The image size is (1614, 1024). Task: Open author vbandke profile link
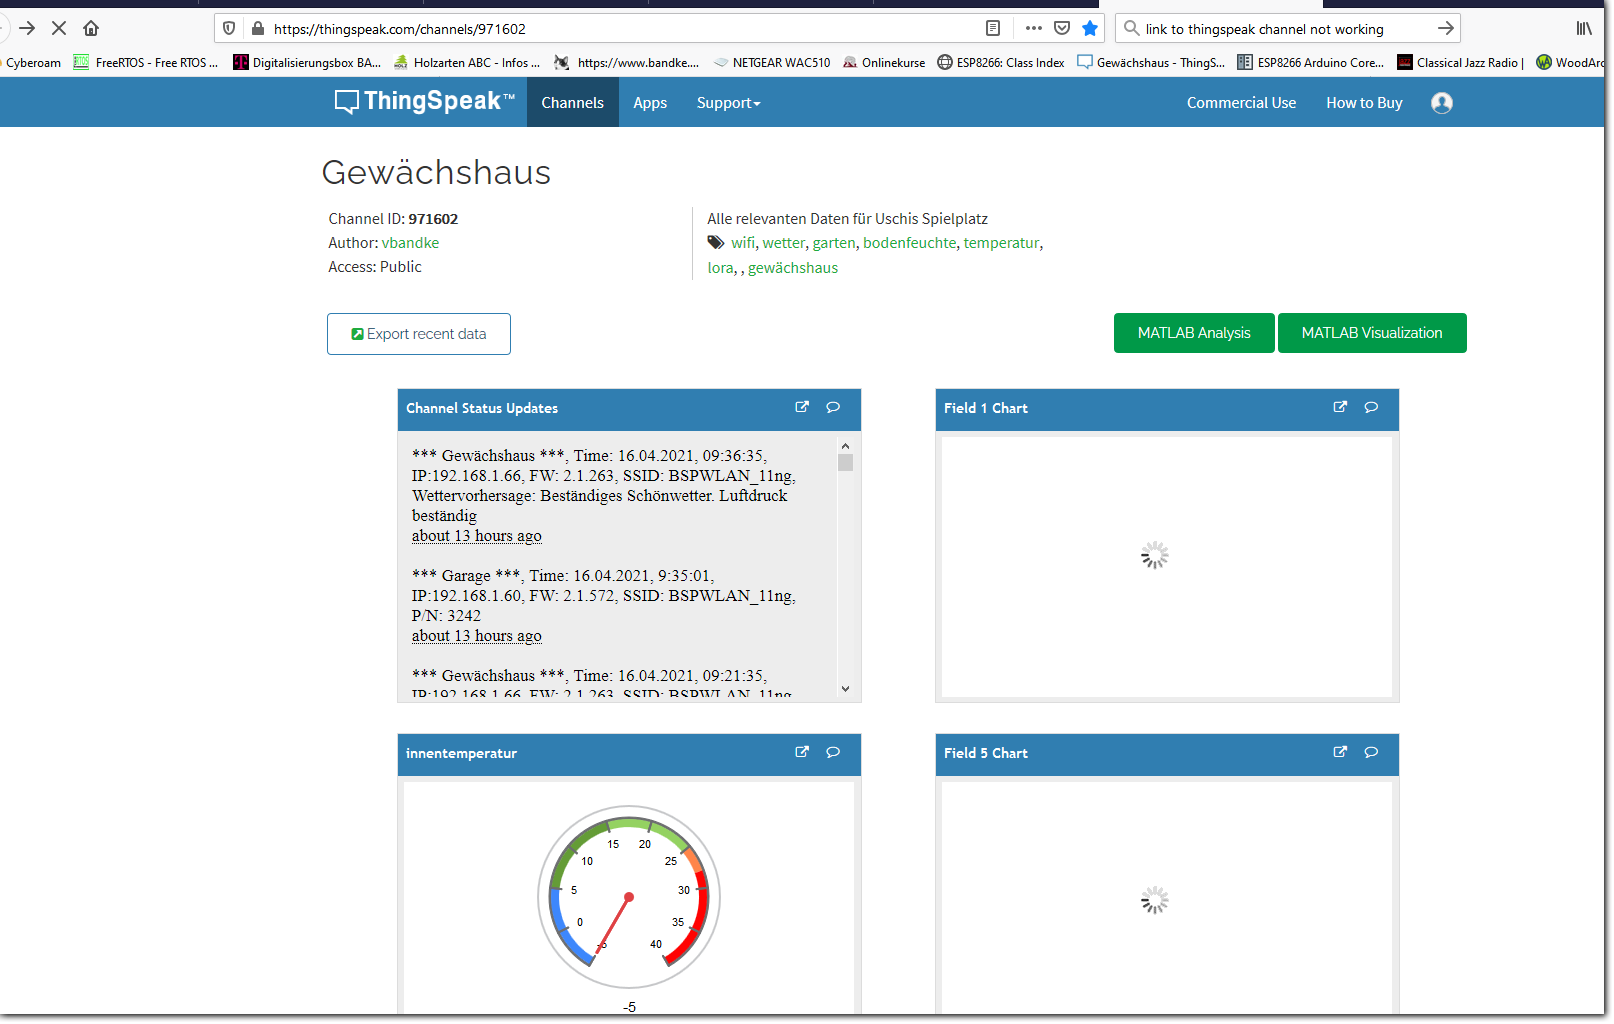tap(410, 243)
